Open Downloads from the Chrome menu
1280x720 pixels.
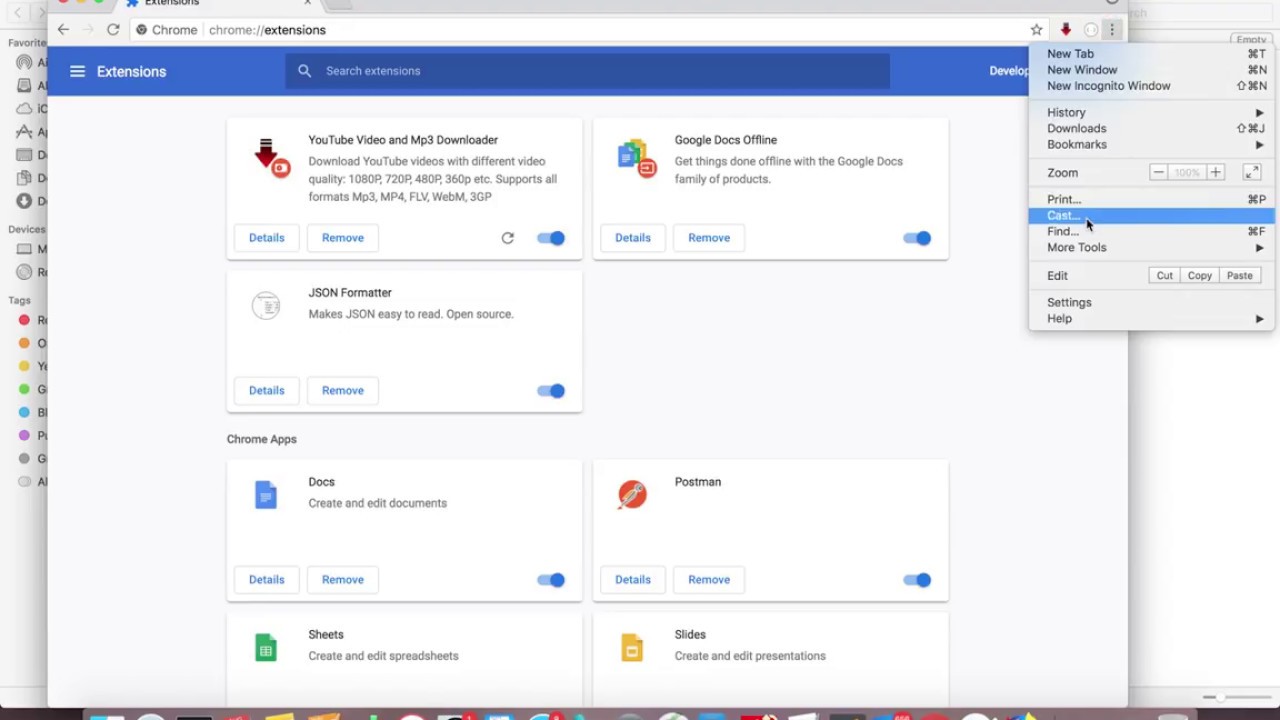[1151, 129]
